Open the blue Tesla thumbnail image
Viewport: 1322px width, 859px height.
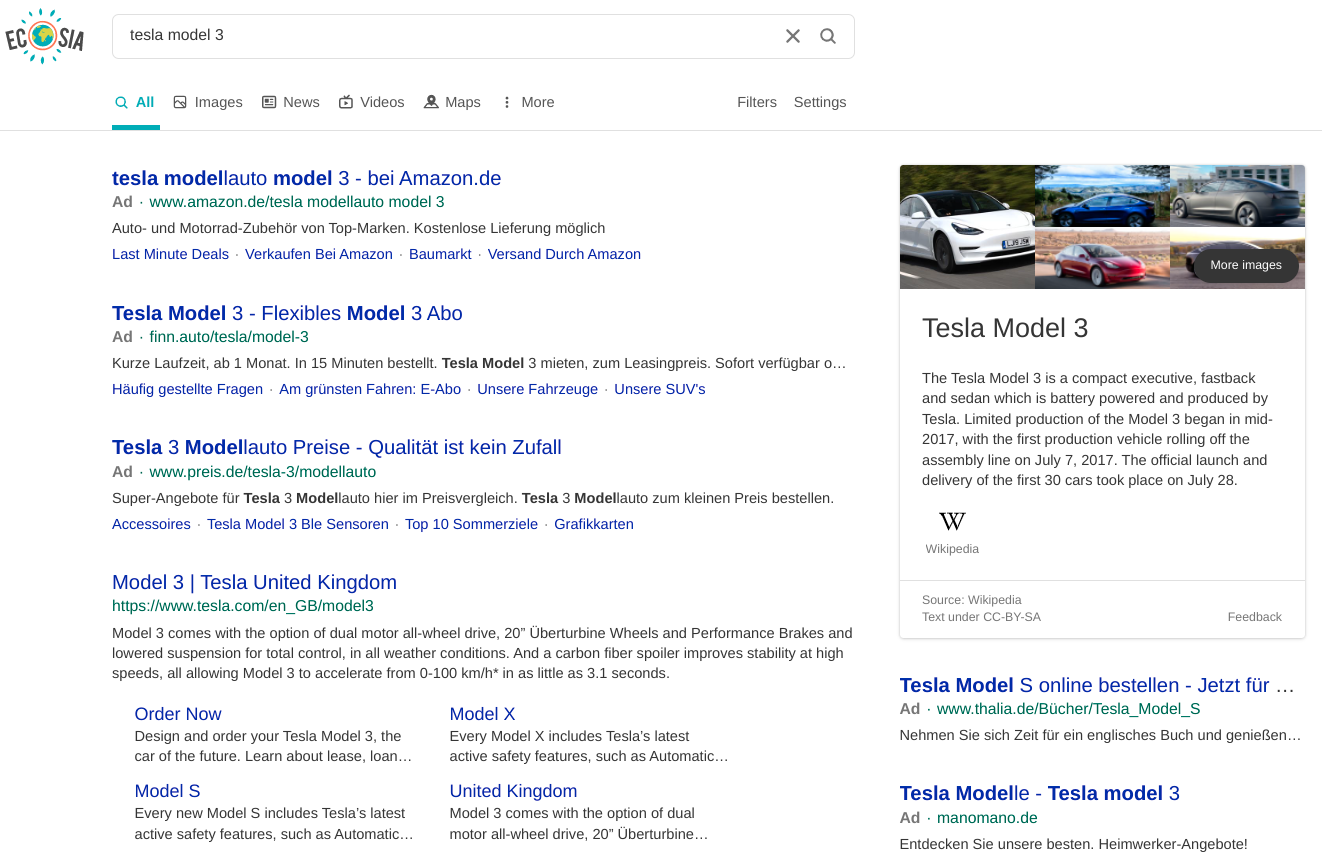tap(1102, 196)
